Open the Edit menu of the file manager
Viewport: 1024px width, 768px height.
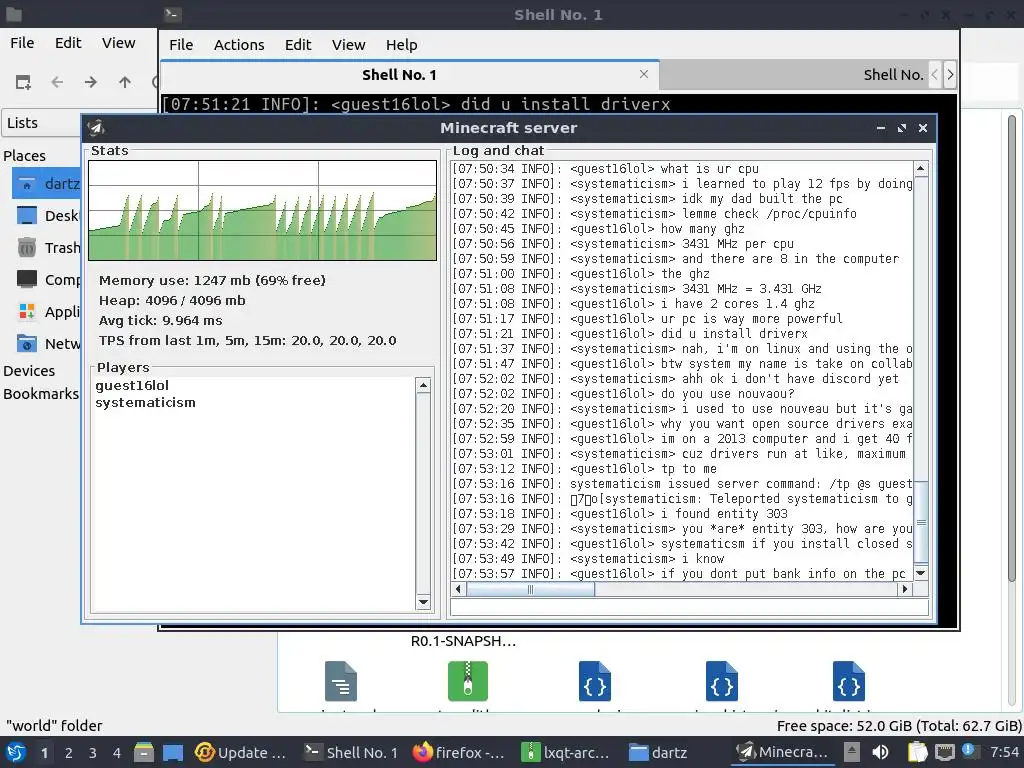click(x=68, y=42)
